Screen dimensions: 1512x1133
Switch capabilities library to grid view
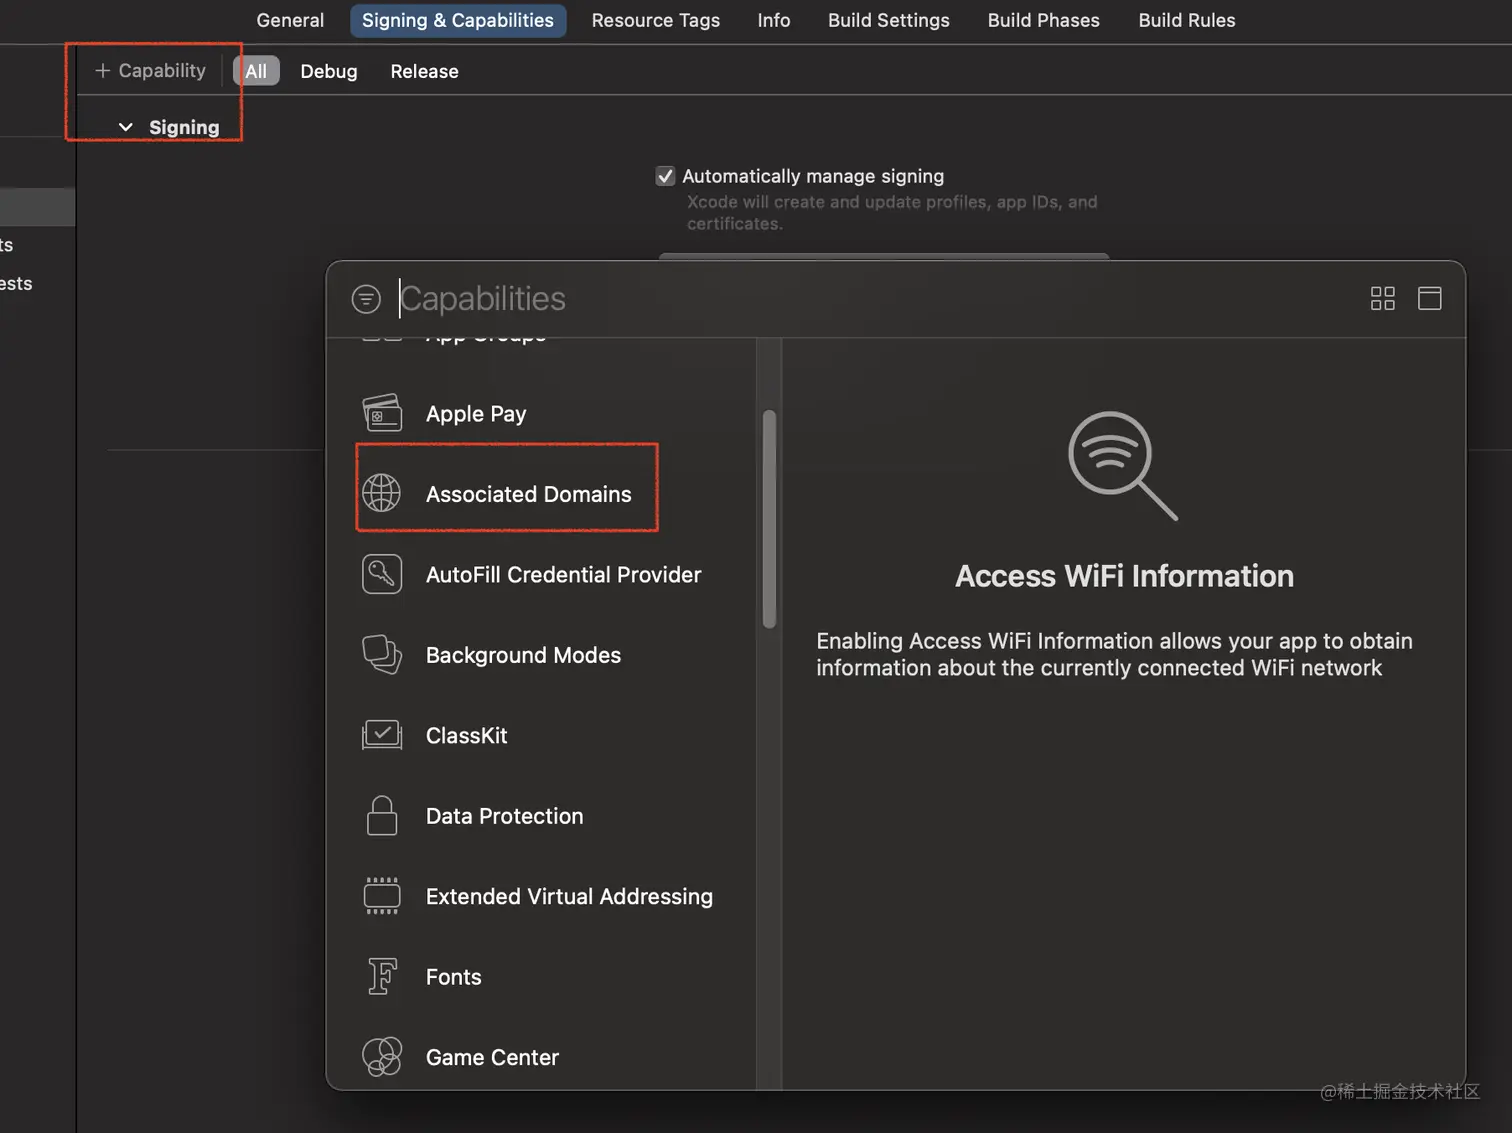(x=1382, y=298)
